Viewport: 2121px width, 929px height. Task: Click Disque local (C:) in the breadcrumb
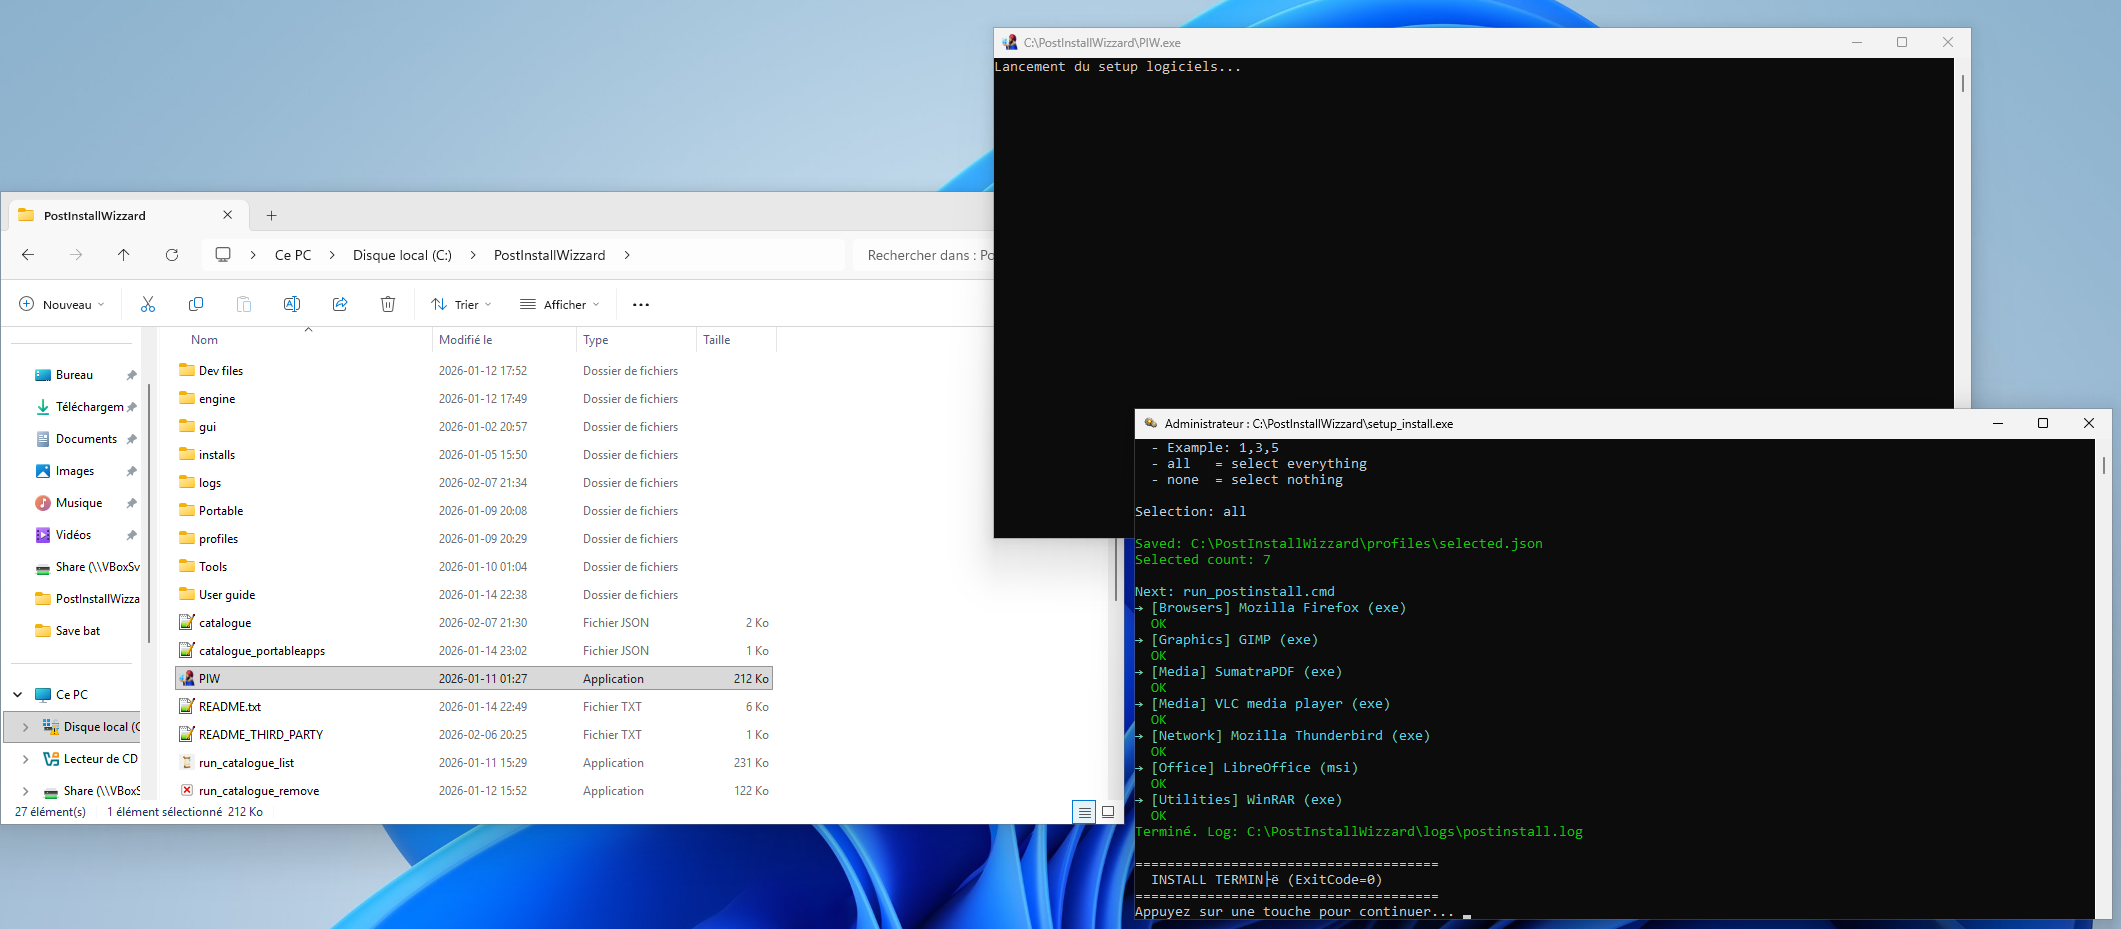coord(402,255)
